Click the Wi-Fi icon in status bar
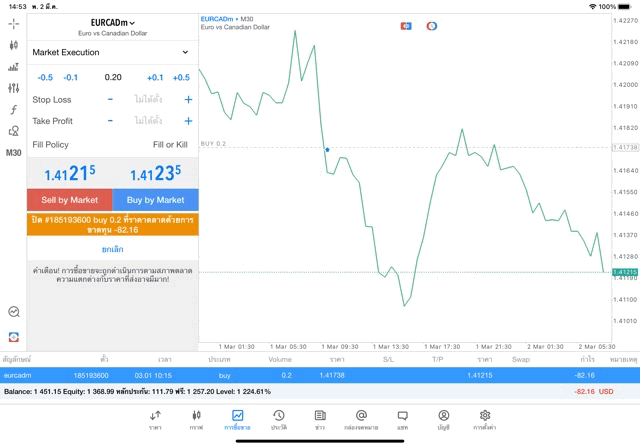This screenshot has height=447, width=640. click(x=592, y=7)
